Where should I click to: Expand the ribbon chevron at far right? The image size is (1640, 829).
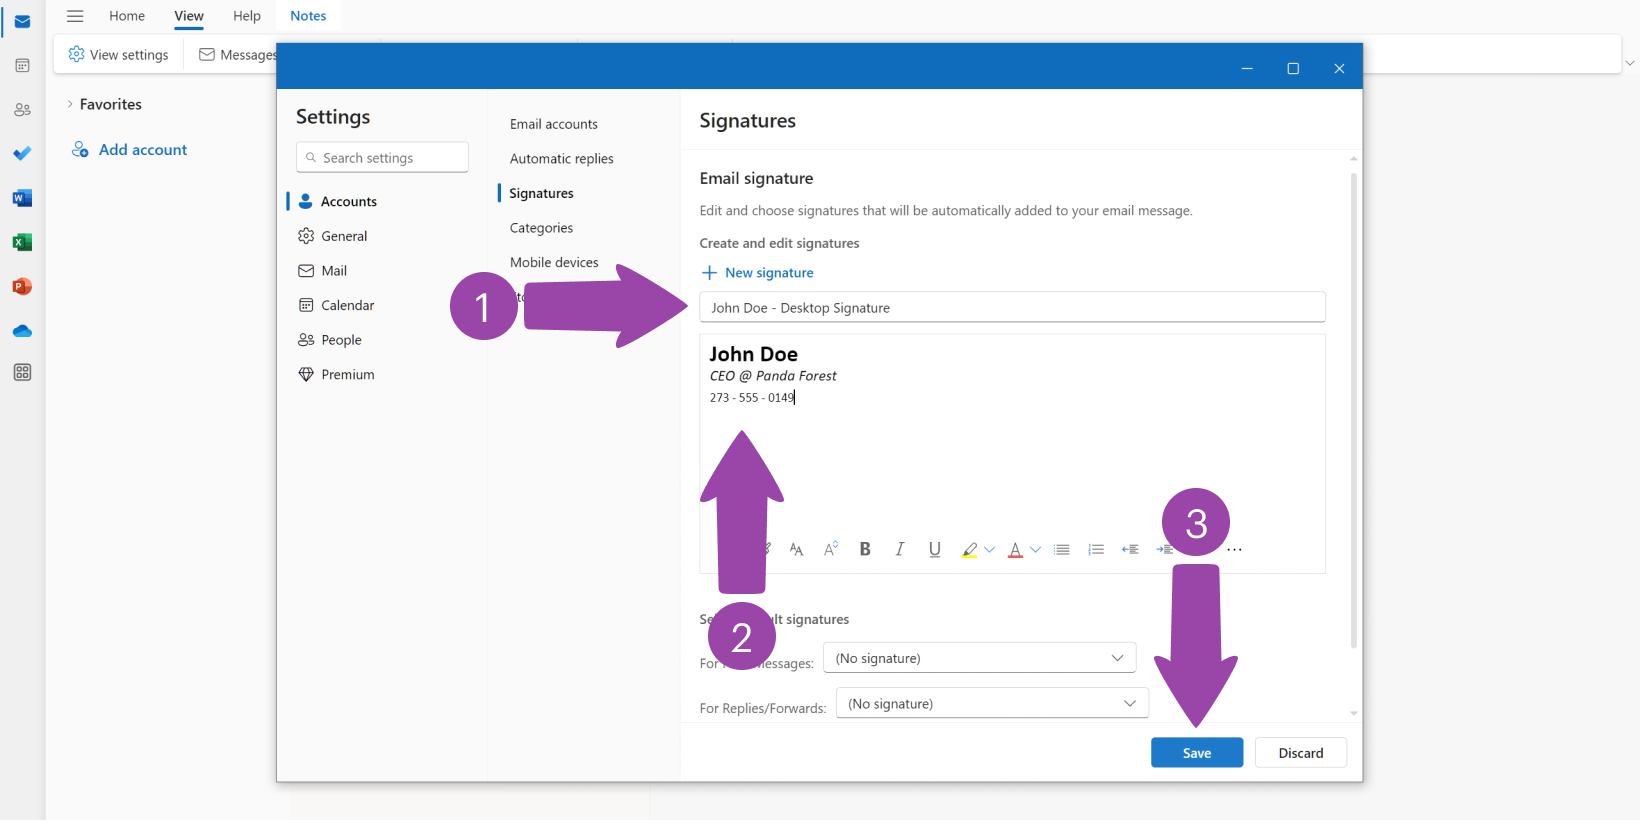1630,62
